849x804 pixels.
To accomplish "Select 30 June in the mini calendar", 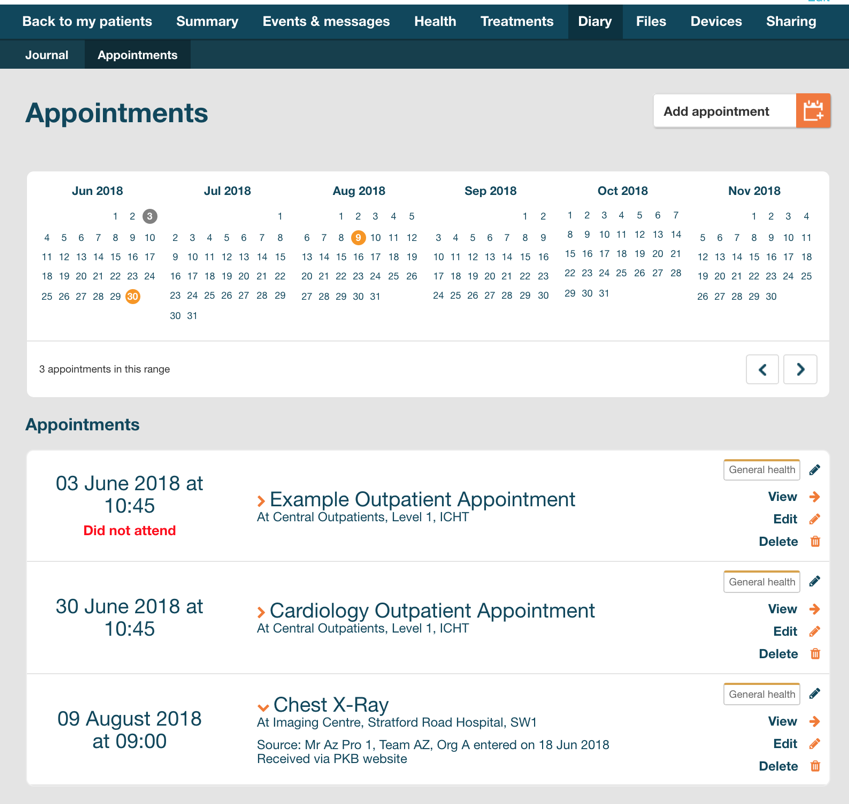I will click(x=132, y=296).
